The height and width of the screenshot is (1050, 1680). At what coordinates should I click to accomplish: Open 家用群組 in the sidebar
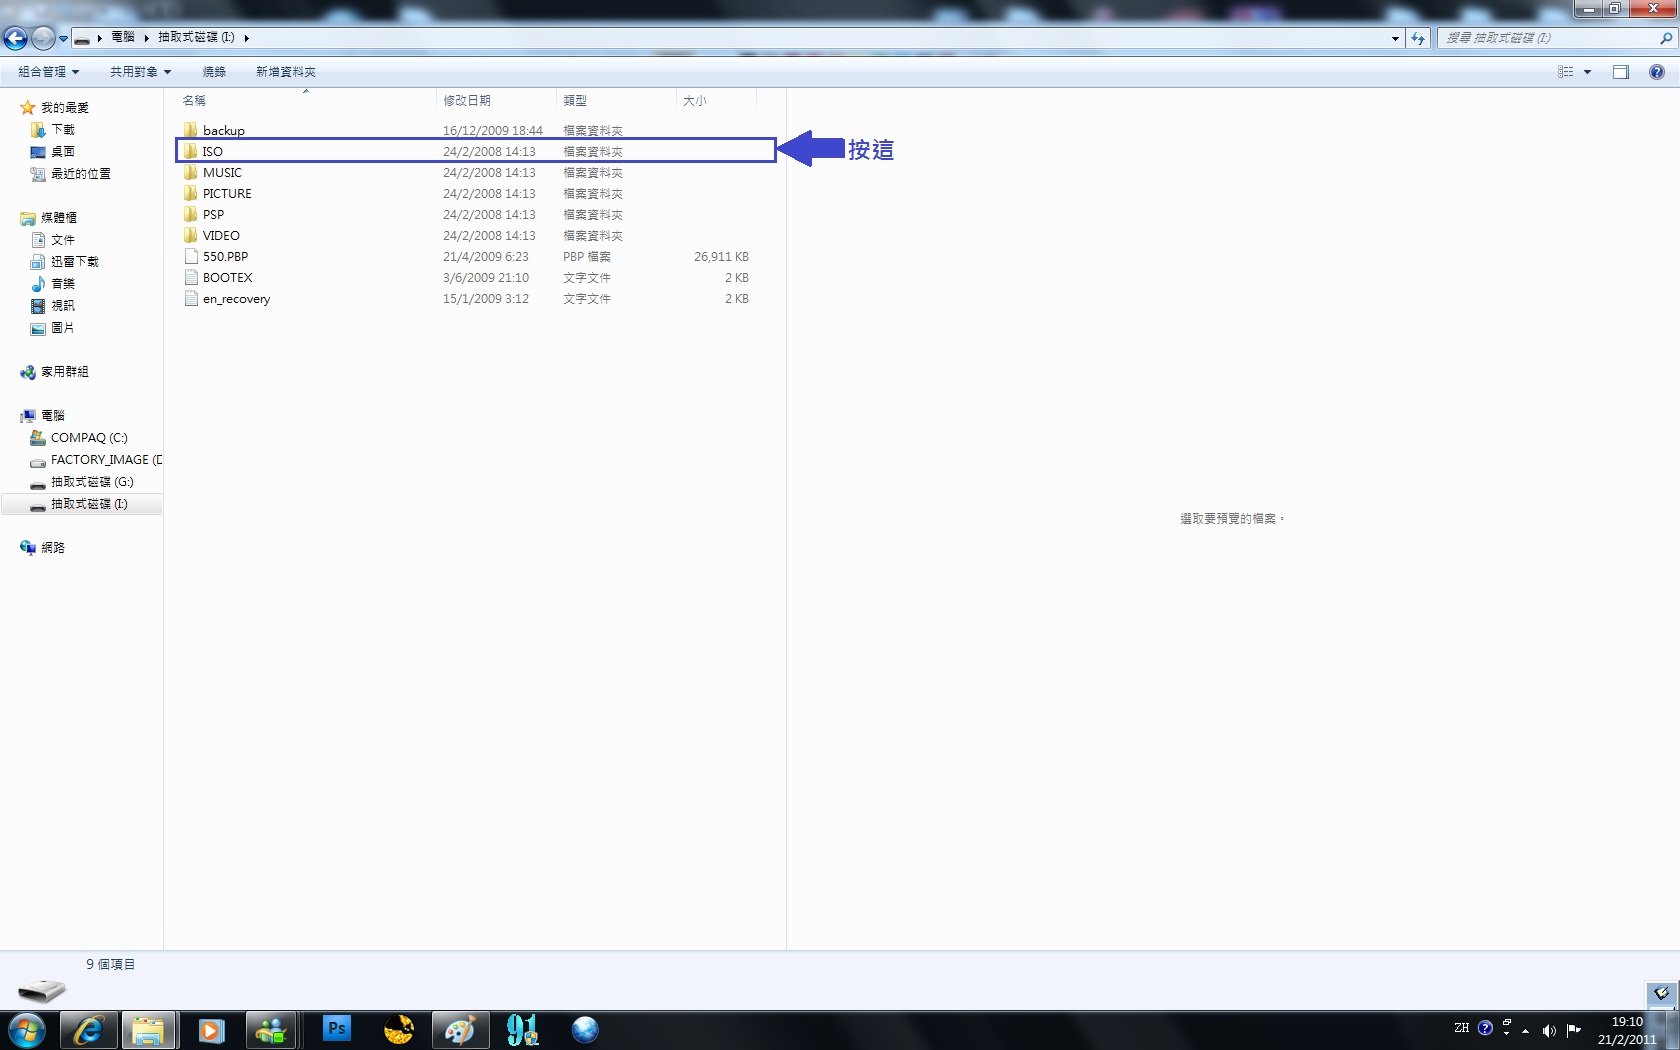[x=55, y=372]
